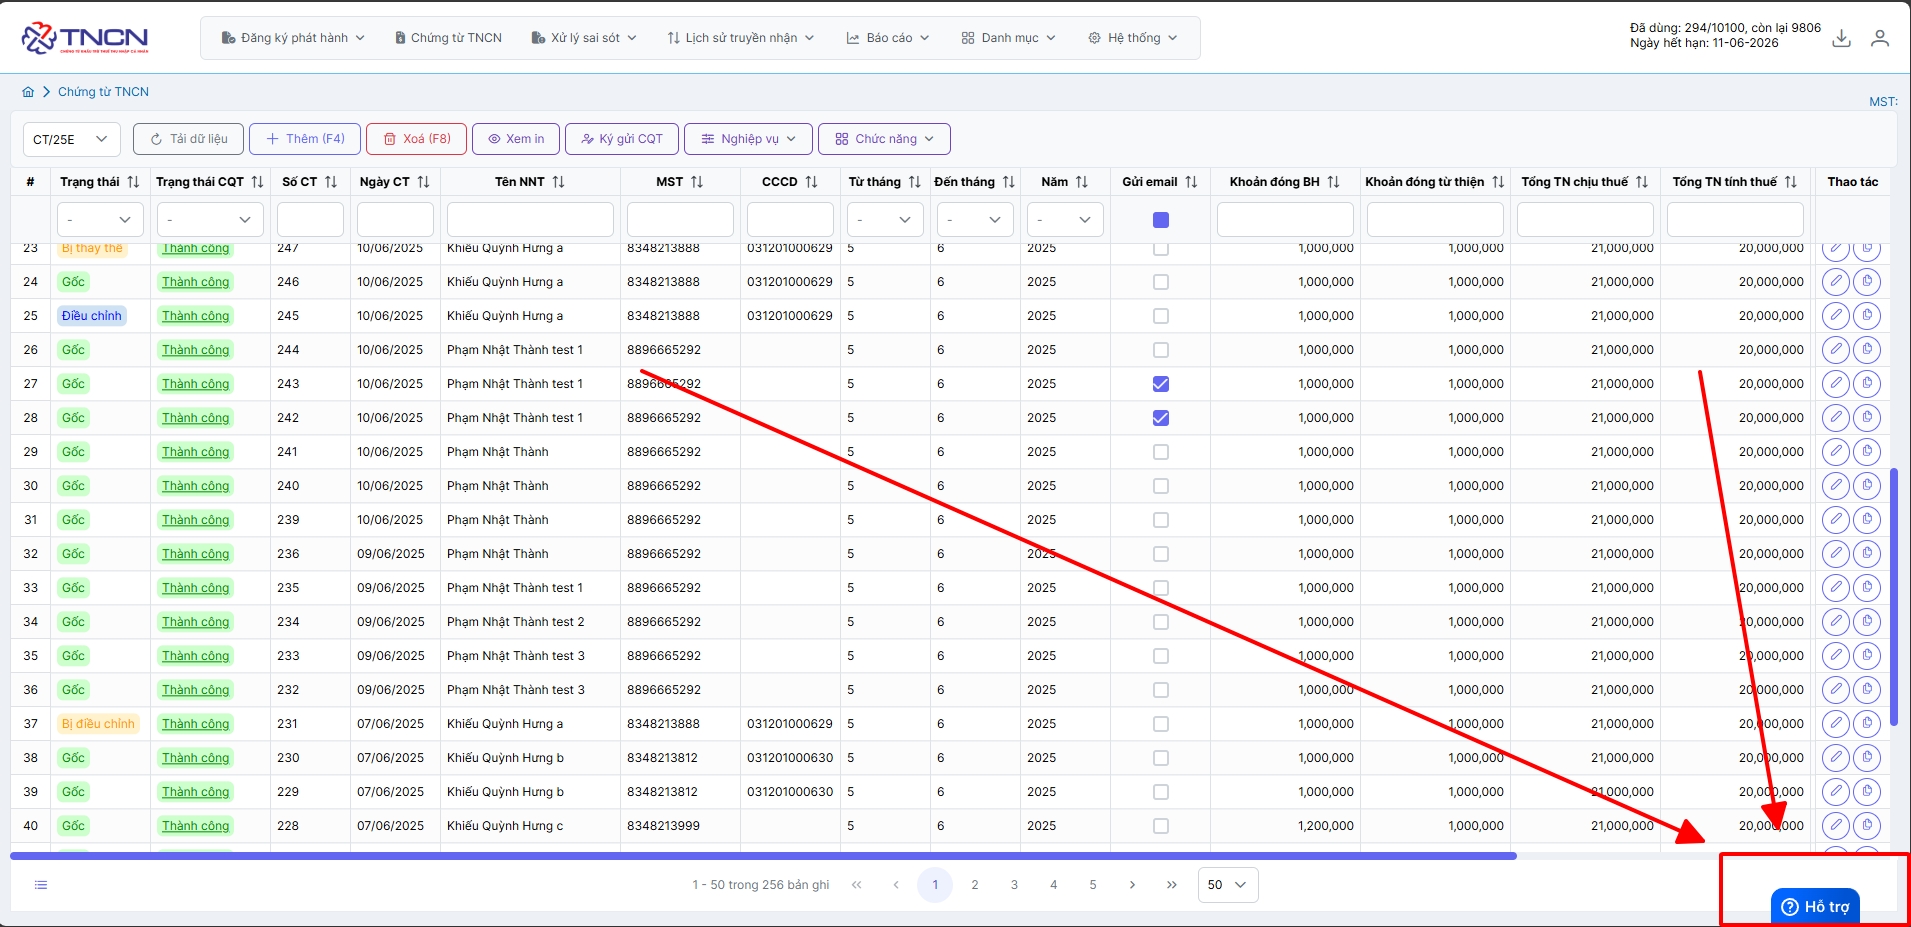This screenshot has width=1911, height=927.
Task: Sort by Tổng TN chịu thuế column
Action: pyautogui.click(x=1642, y=182)
